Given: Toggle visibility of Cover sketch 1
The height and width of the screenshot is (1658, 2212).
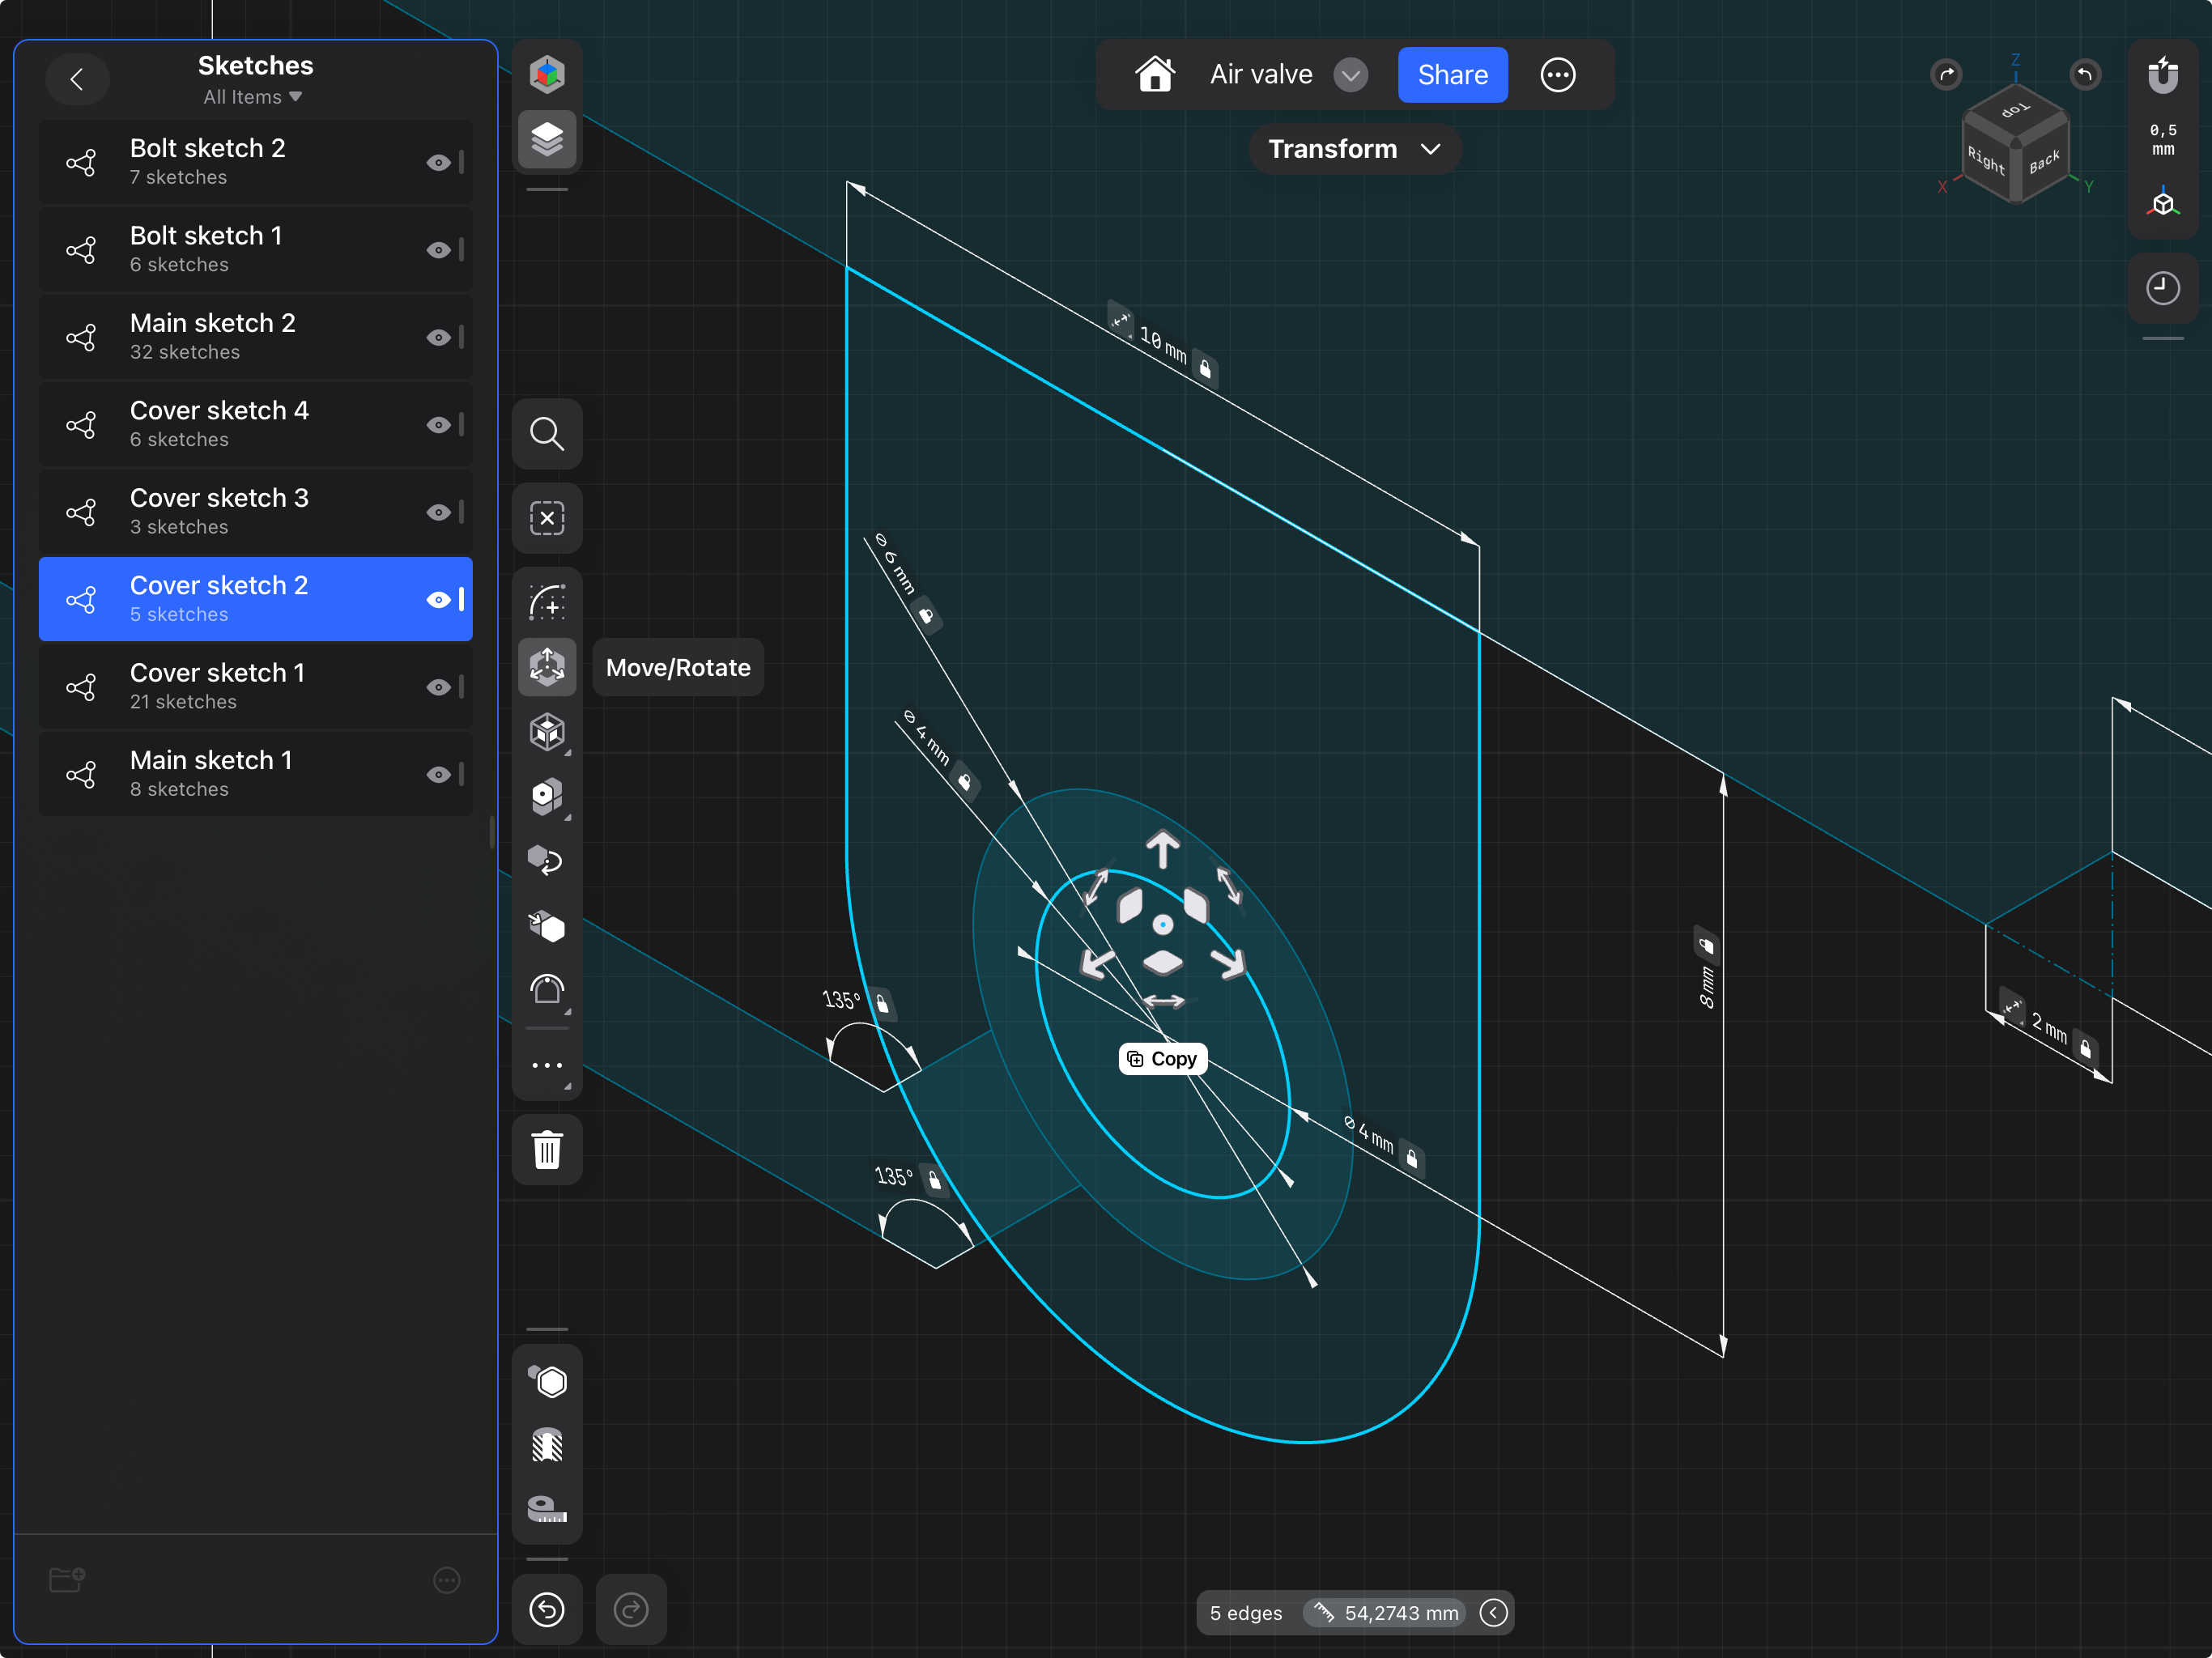Looking at the screenshot, I should click(x=439, y=687).
